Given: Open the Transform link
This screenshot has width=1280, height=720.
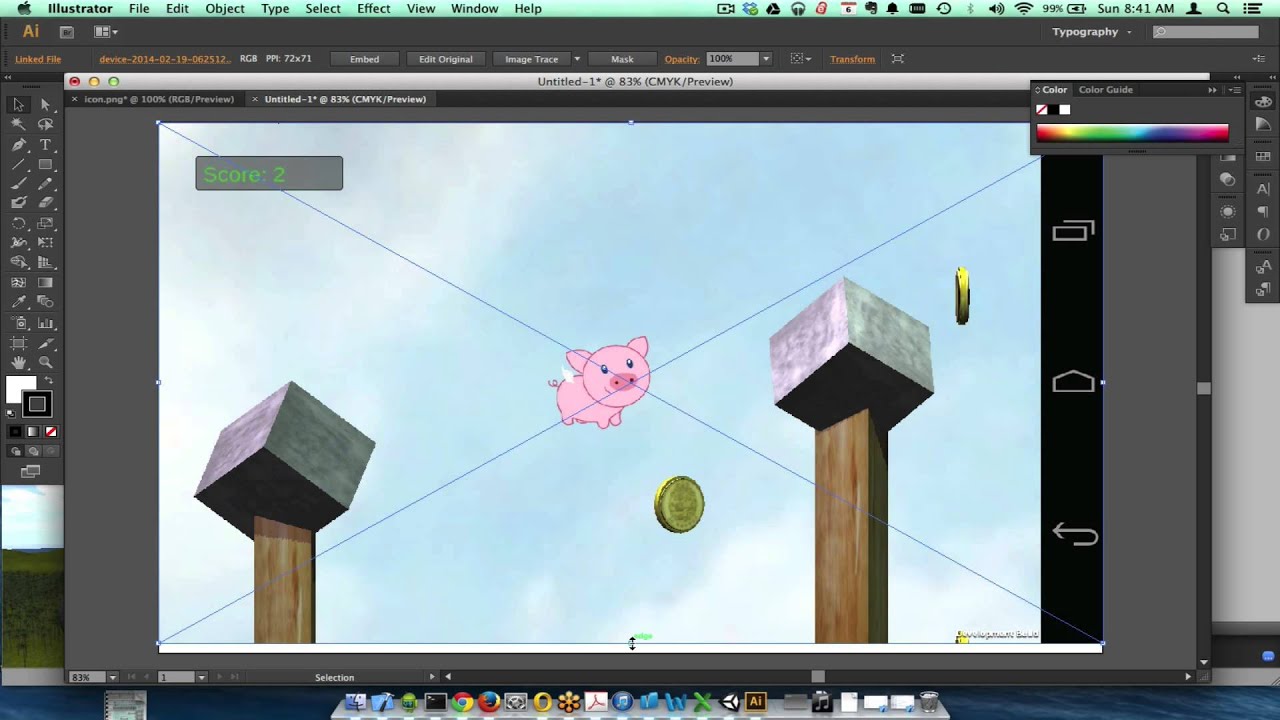Looking at the screenshot, I should coord(852,59).
